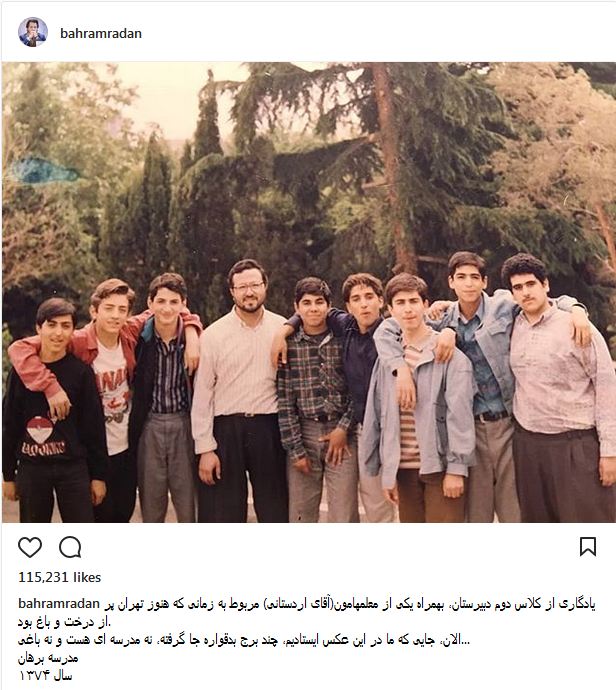Click the caption line reading مدرسه برهان

(x=48, y=658)
